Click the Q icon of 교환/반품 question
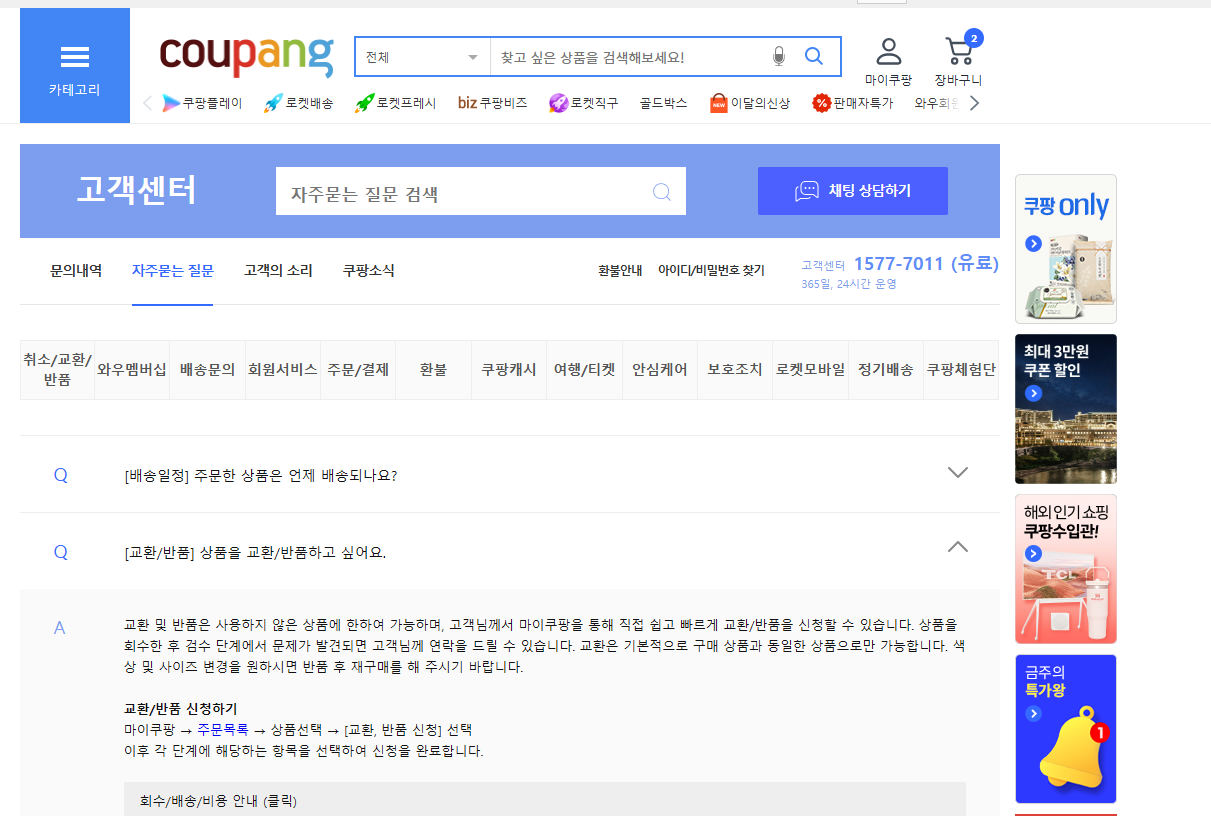Viewport: 1211px width, 816px height. [61, 552]
